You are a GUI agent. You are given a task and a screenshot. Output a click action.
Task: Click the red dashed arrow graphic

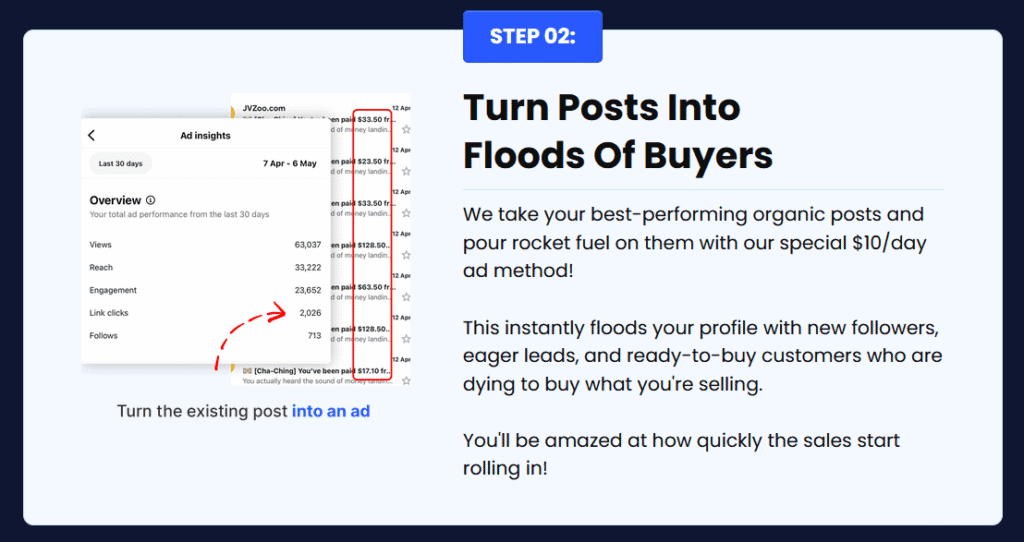click(x=251, y=338)
